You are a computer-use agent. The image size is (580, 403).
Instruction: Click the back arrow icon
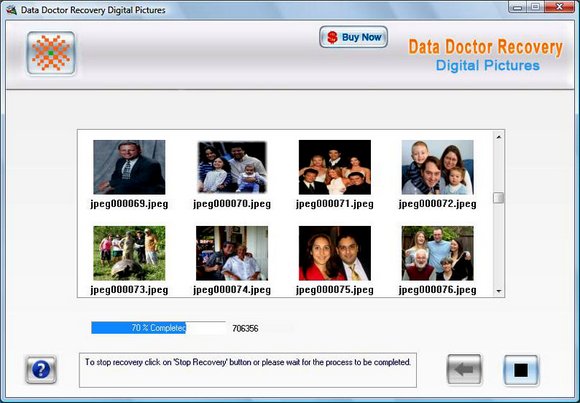(x=464, y=369)
